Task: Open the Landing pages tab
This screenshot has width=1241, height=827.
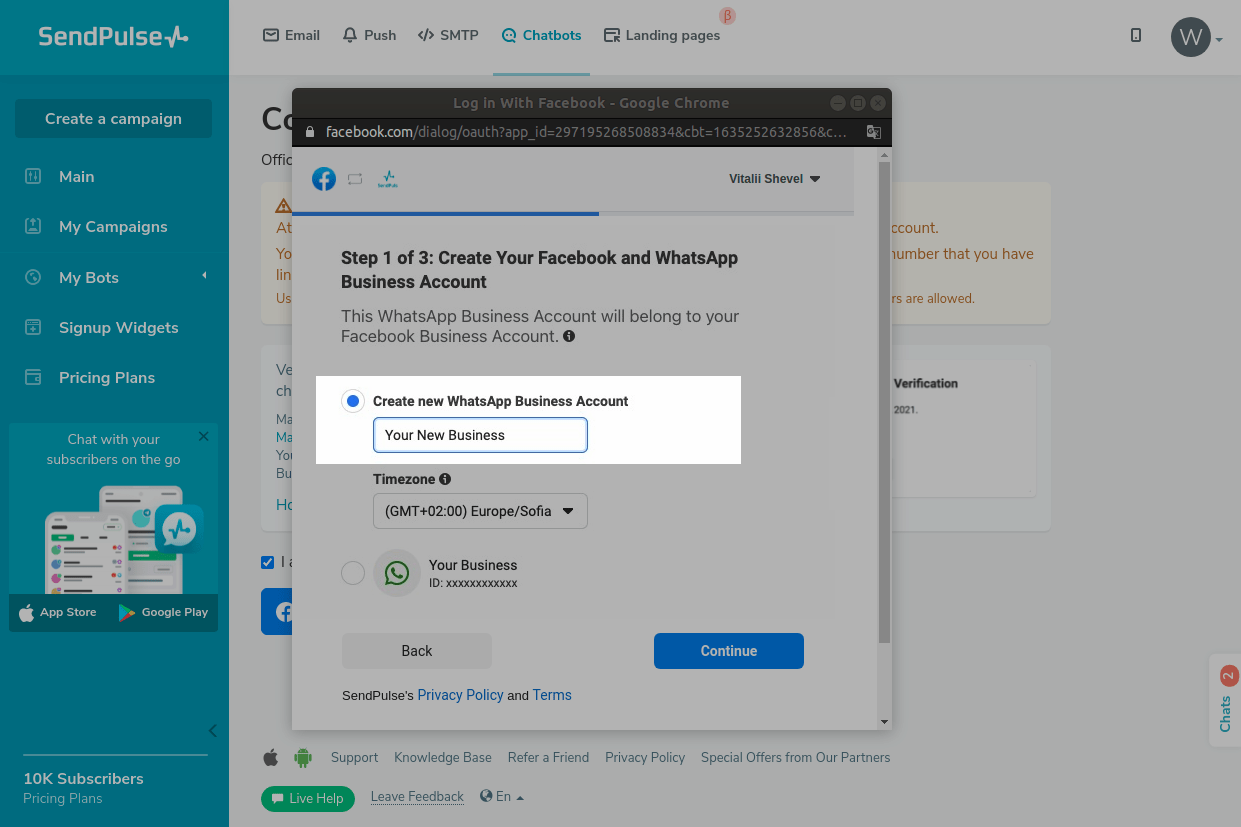Action: [662, 35]
